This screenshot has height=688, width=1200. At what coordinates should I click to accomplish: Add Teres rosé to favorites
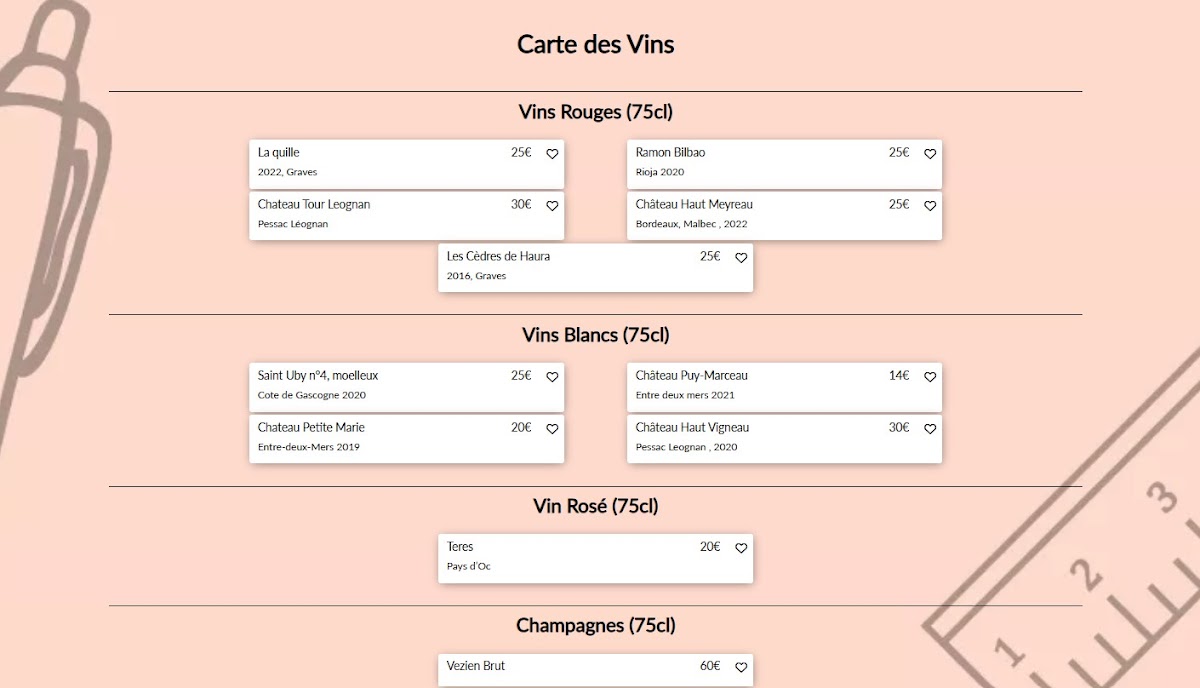coord(741,548)
